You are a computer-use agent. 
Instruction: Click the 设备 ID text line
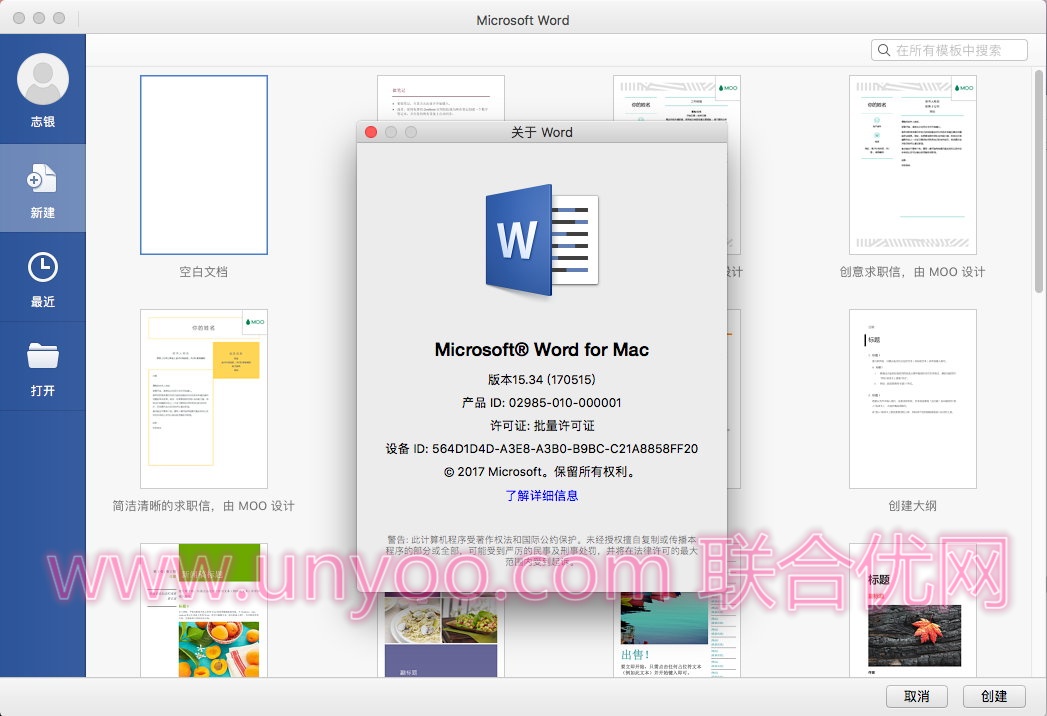click(x=542, y=449)
